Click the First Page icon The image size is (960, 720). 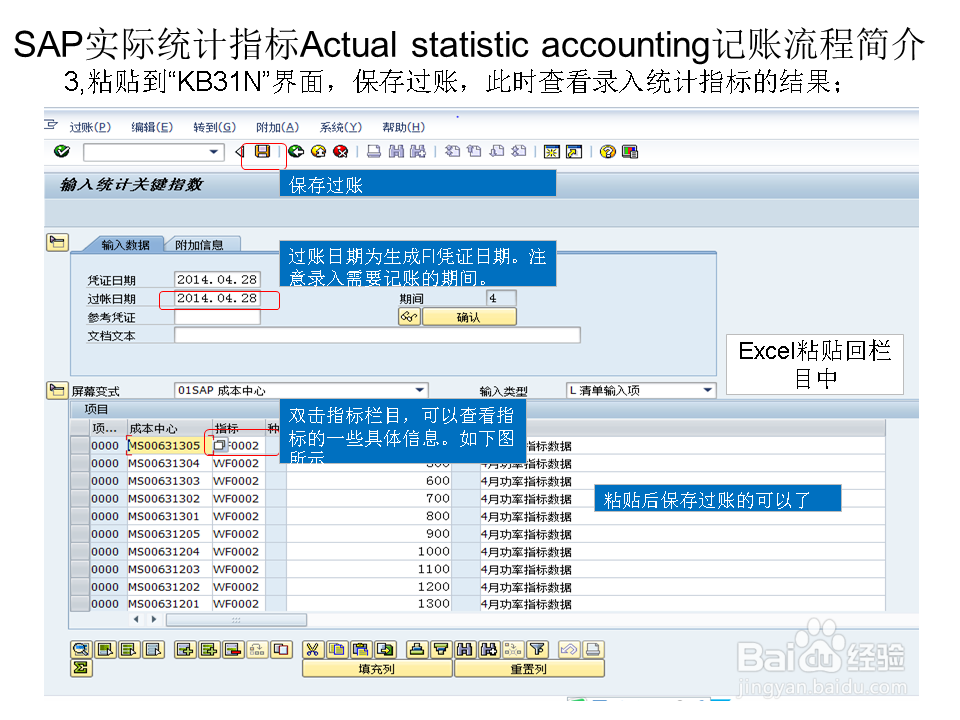tap(452, 151)
